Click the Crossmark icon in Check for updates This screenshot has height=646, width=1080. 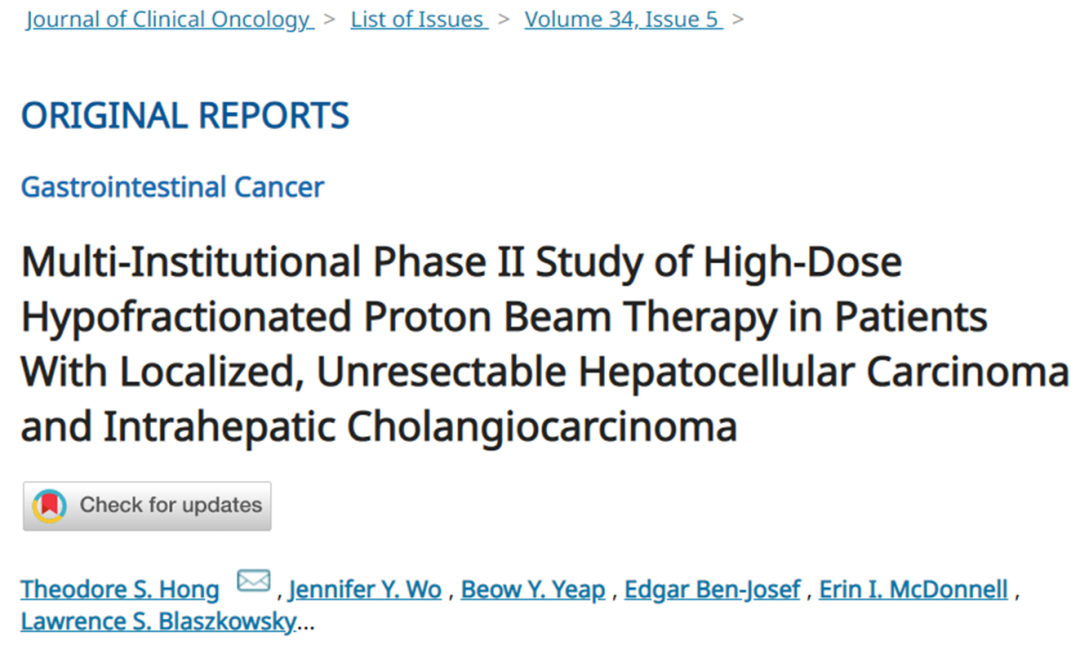(50, 506)
